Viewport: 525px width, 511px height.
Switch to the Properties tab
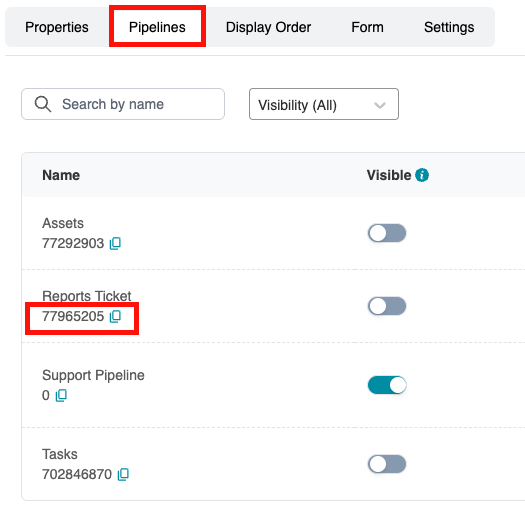pos(57,27)
